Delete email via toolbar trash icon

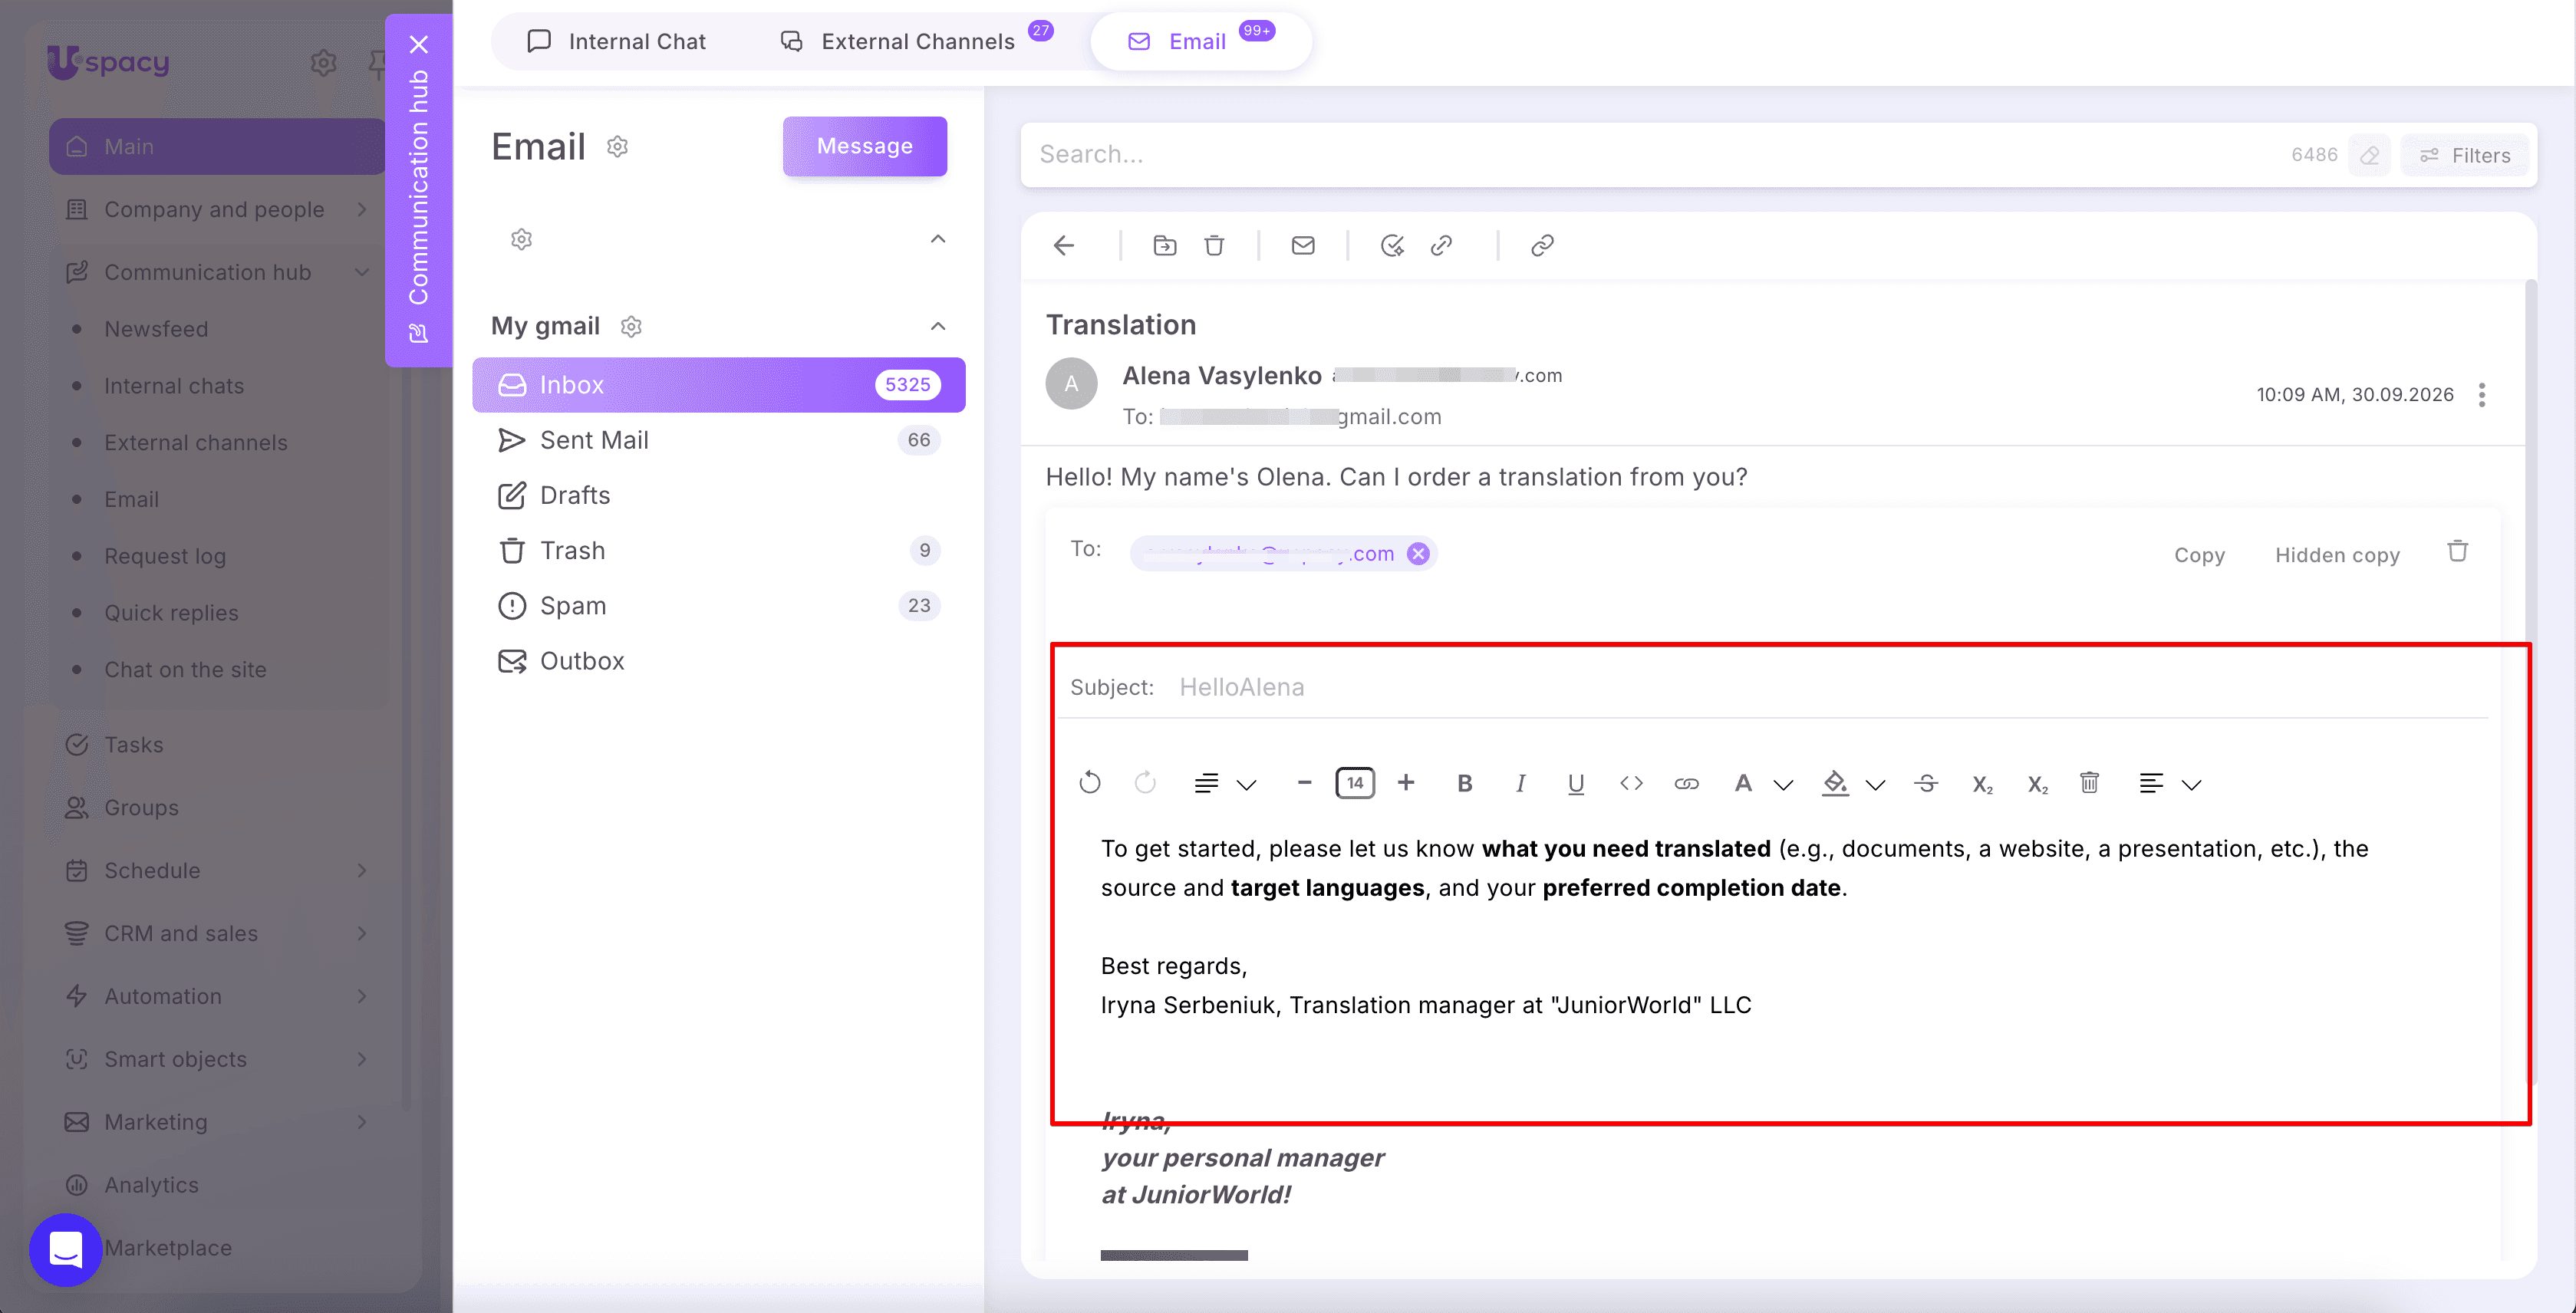click(1214, 245)
